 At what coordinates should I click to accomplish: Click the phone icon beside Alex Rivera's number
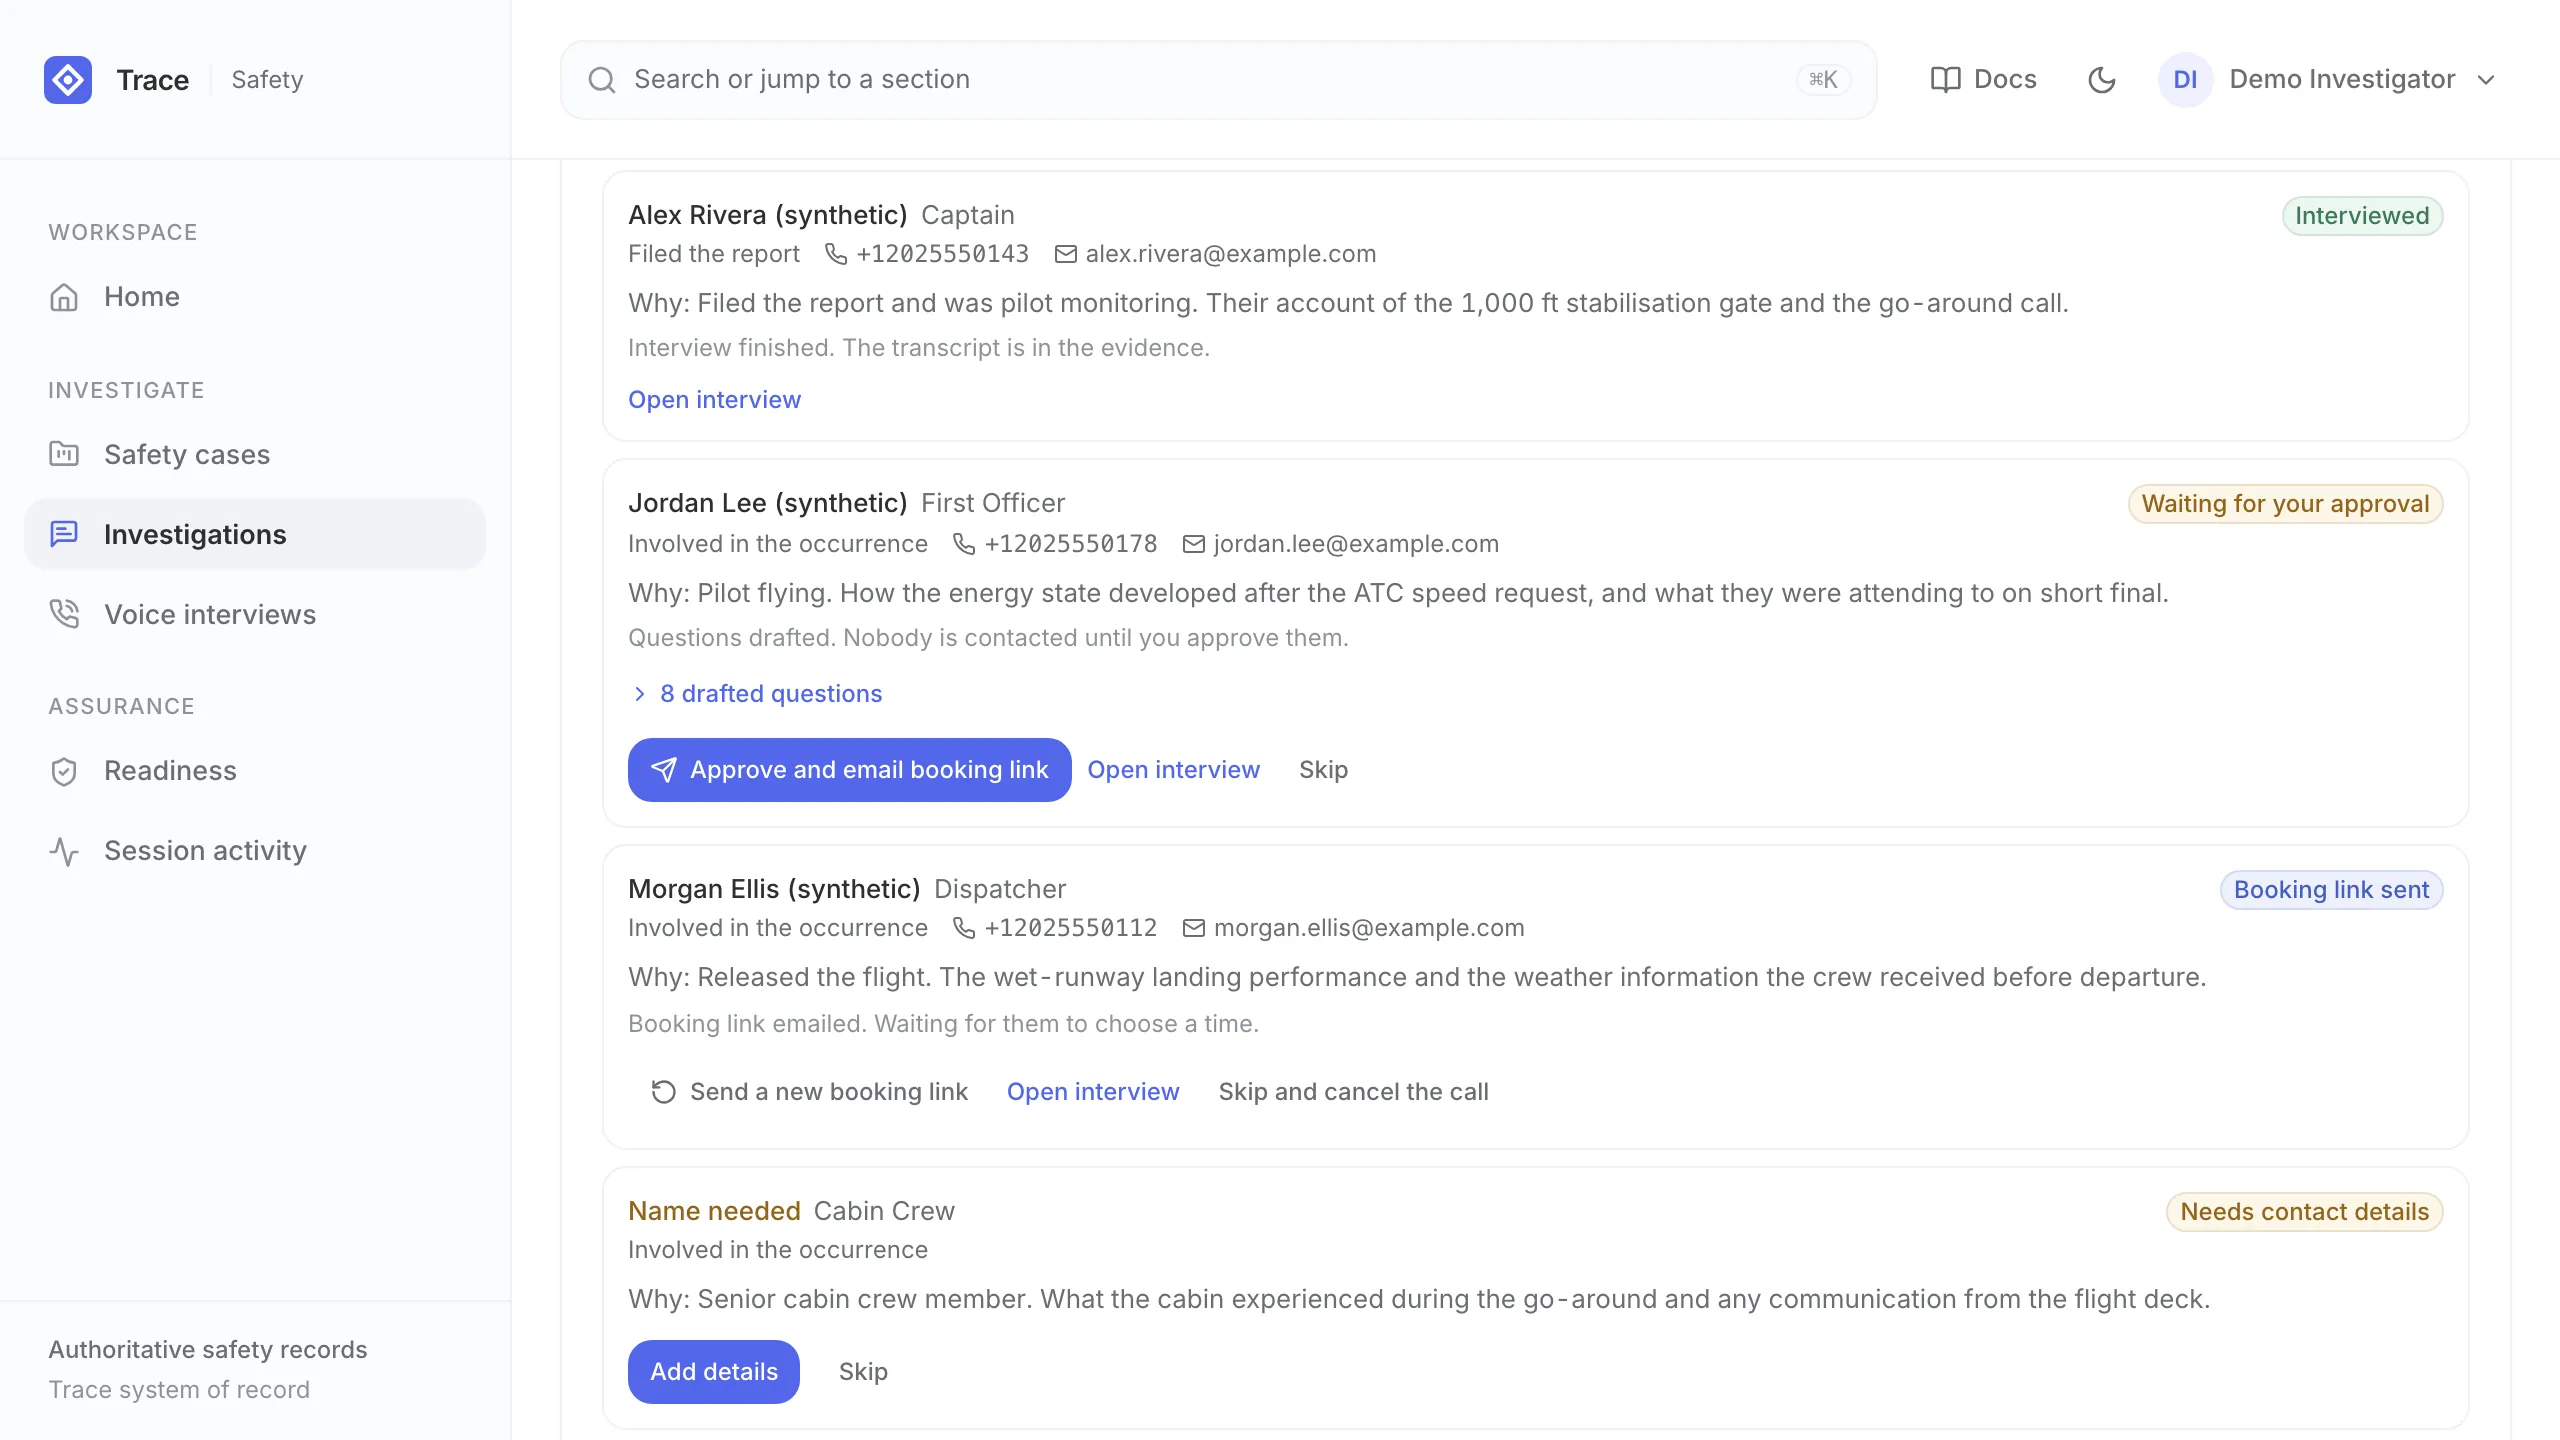tap(836, 254)
